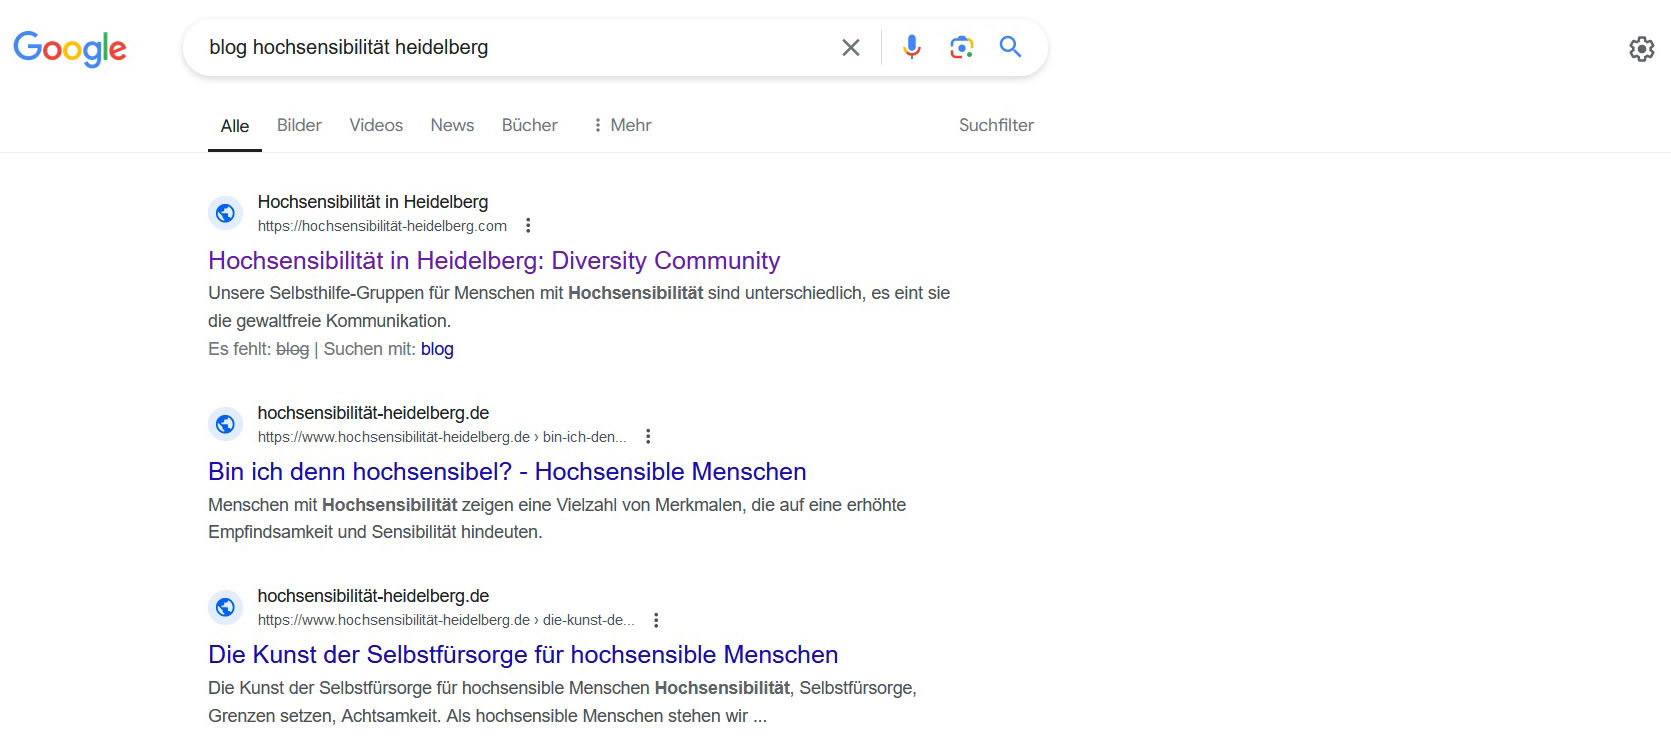1671x744 pixels.
Task: Switch to Videos tab
Action: pyautogui.click(x=376, y=125)
